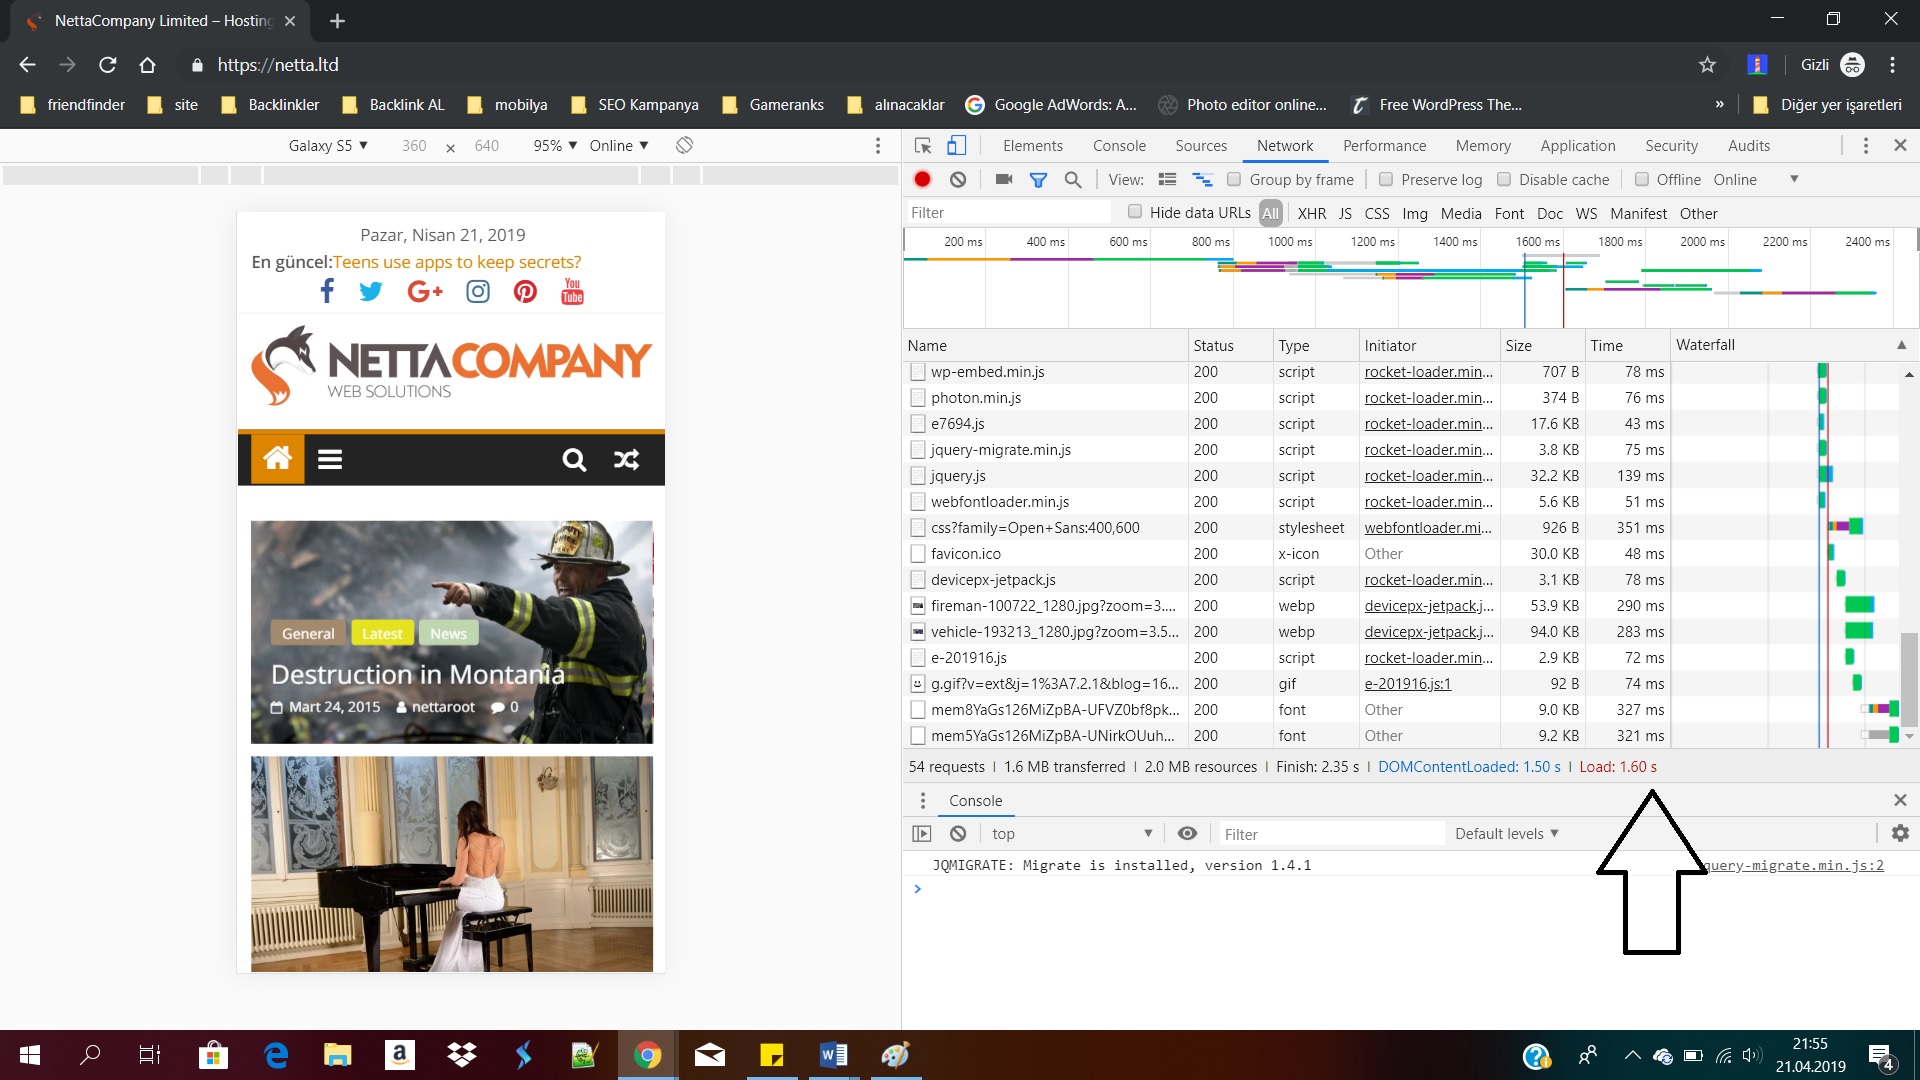1920x1080 pixels.
Task: Tick the checkbox for favicon.ico row
Action: click(x=918, y=554)
